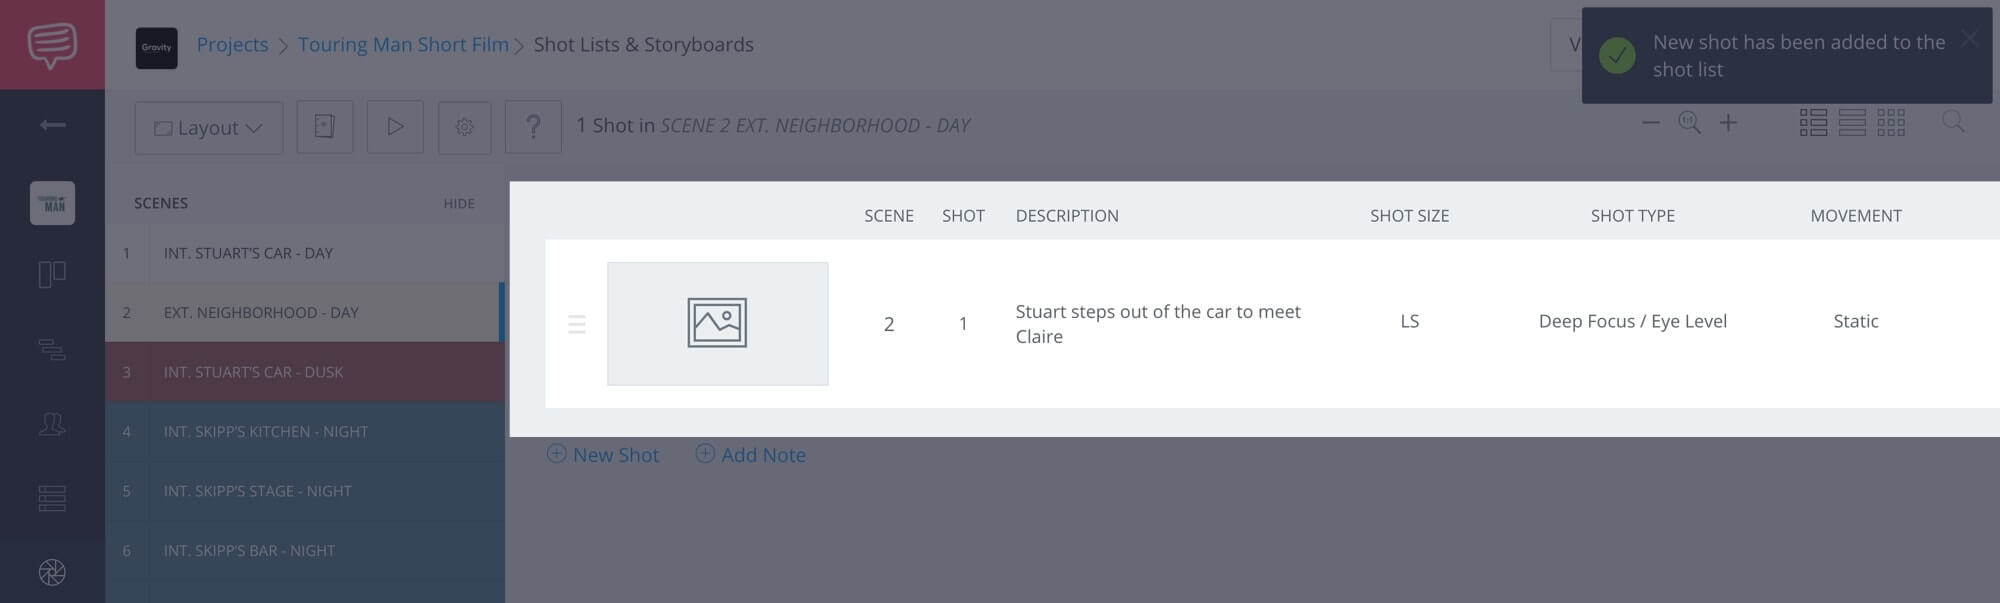2000x603 pixels.
Task: Click the Help question mark icon
Action: 534,127
